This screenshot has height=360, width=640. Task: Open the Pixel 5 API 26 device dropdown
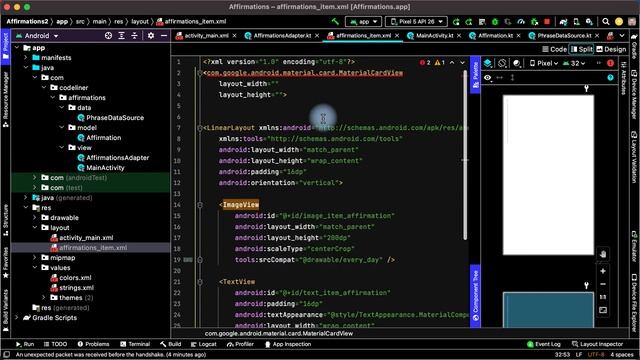(x=416, y=22)
